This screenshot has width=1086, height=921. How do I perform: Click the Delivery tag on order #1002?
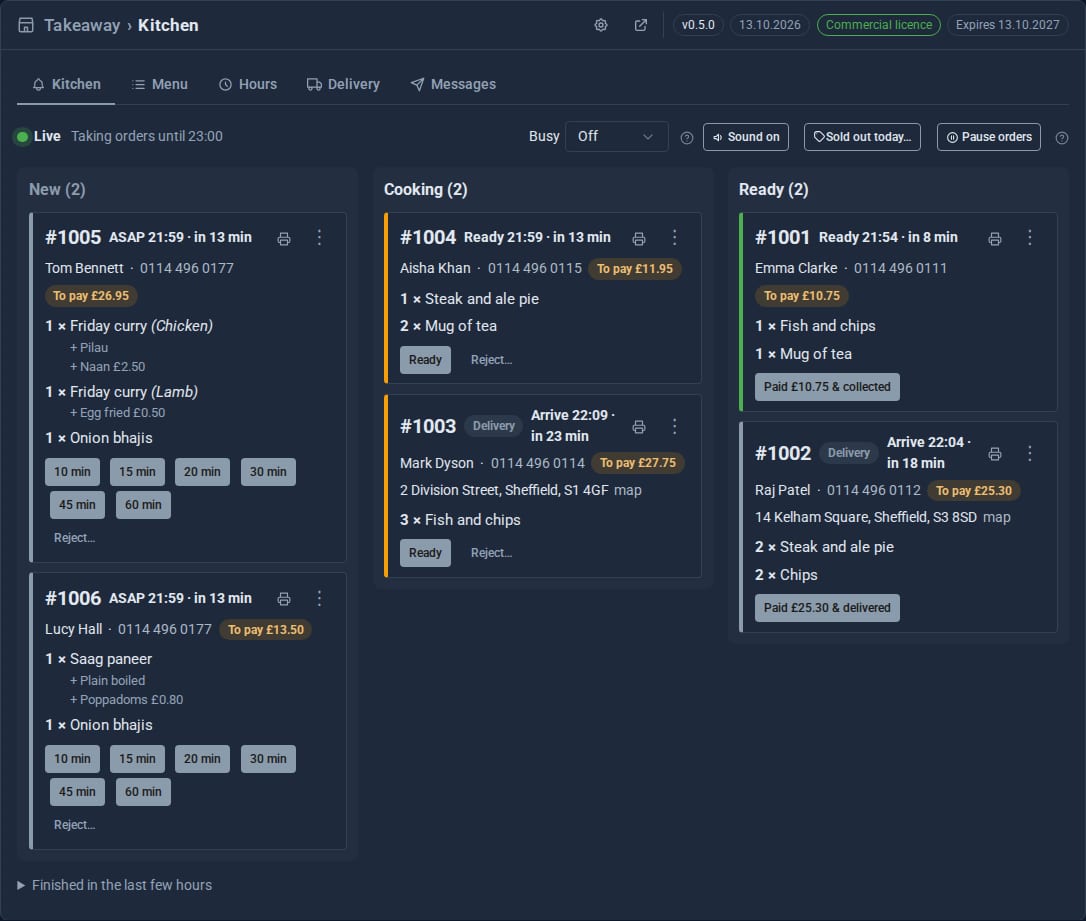click(848, 453)
